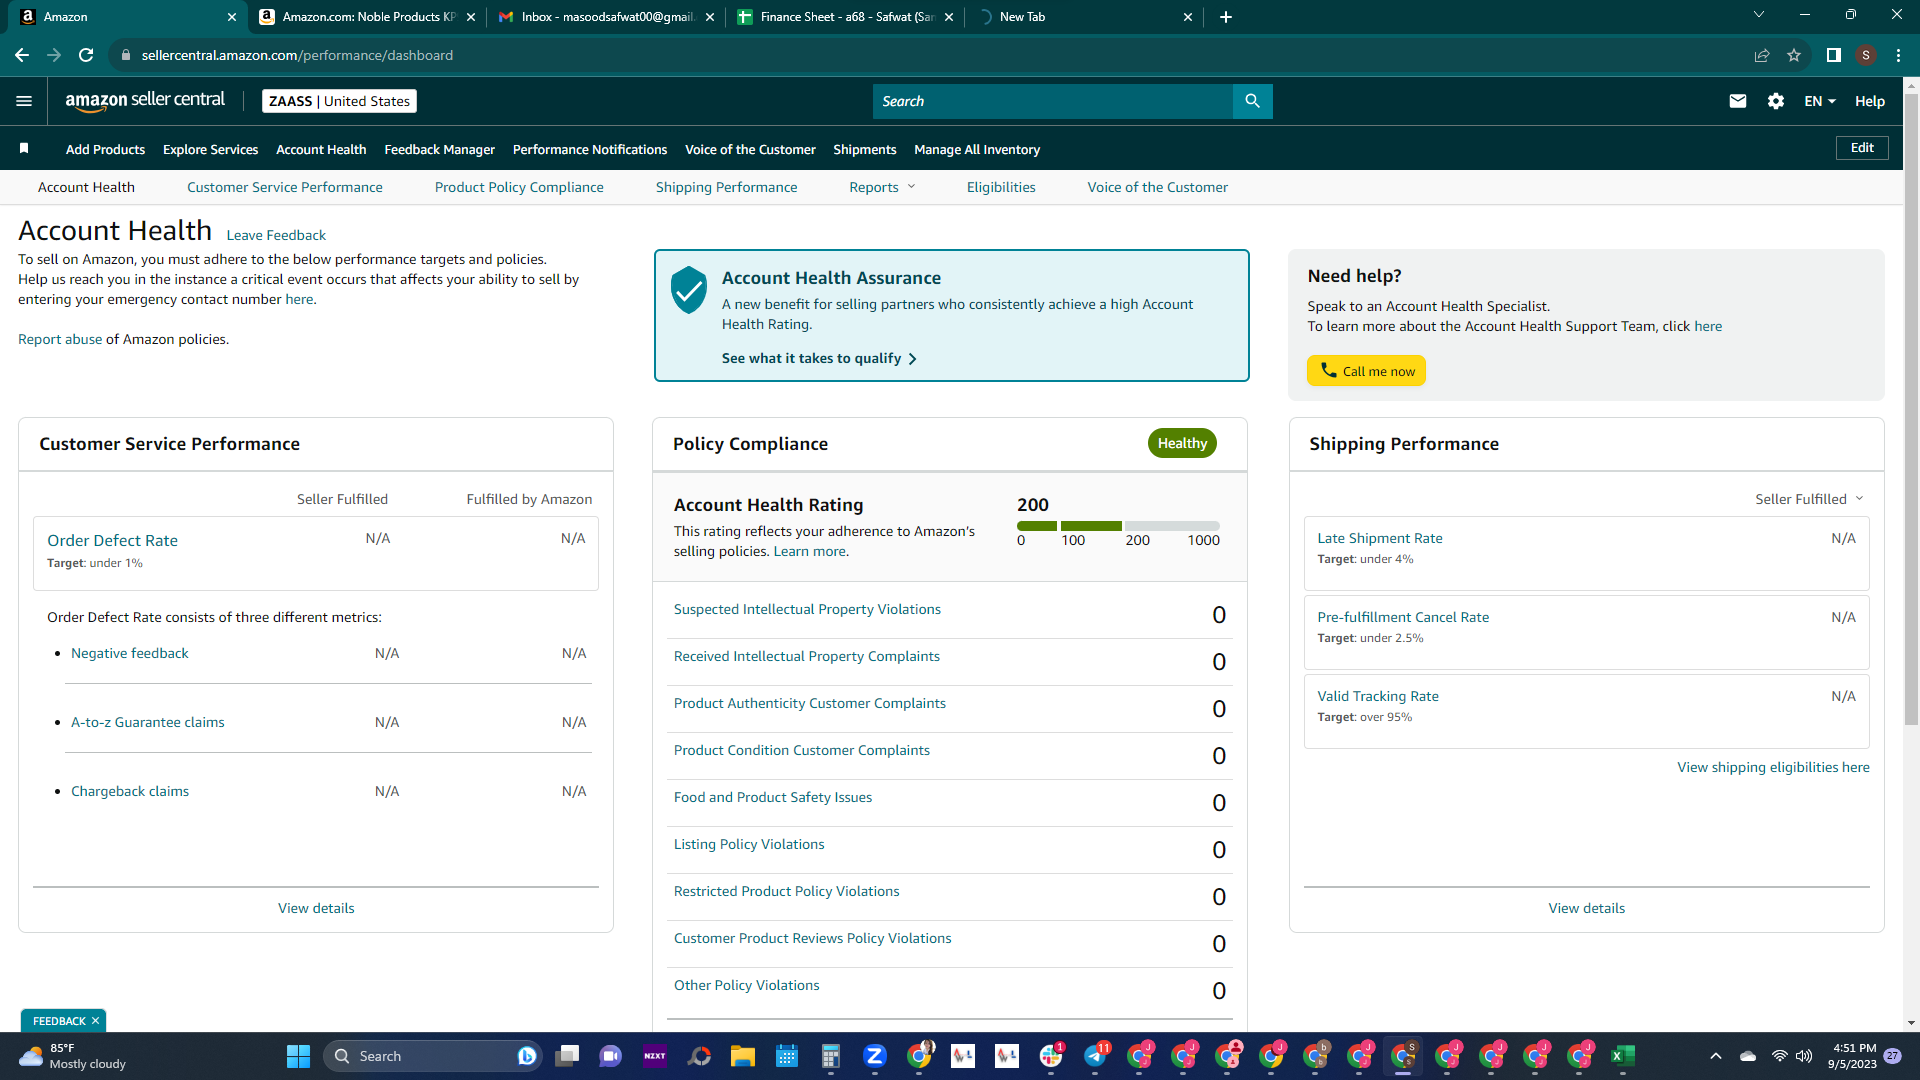Open Suspected Intellectual Property Violations link
The height and width of the screenshot is (1080, 1920).
coord(807,609)
